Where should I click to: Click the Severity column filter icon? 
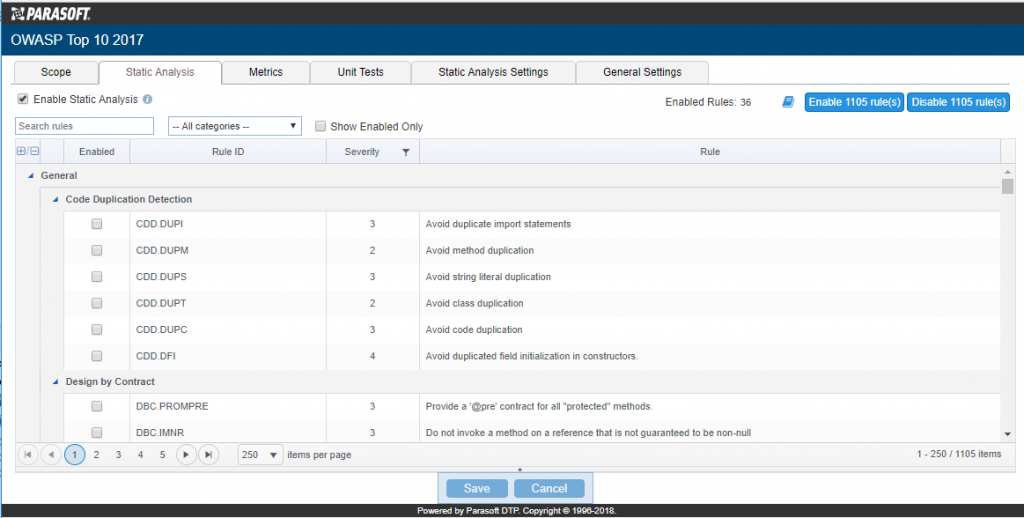(x=405, y=152)
